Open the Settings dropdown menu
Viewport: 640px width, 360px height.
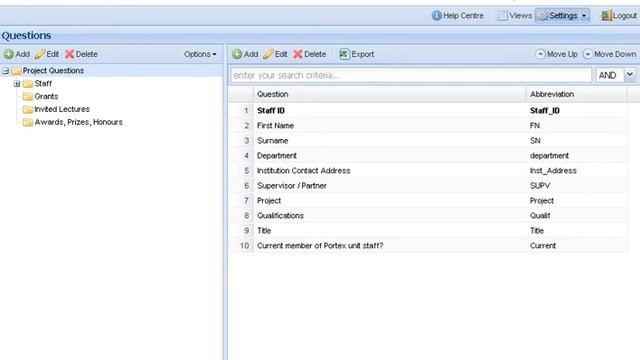click(562, 16)
